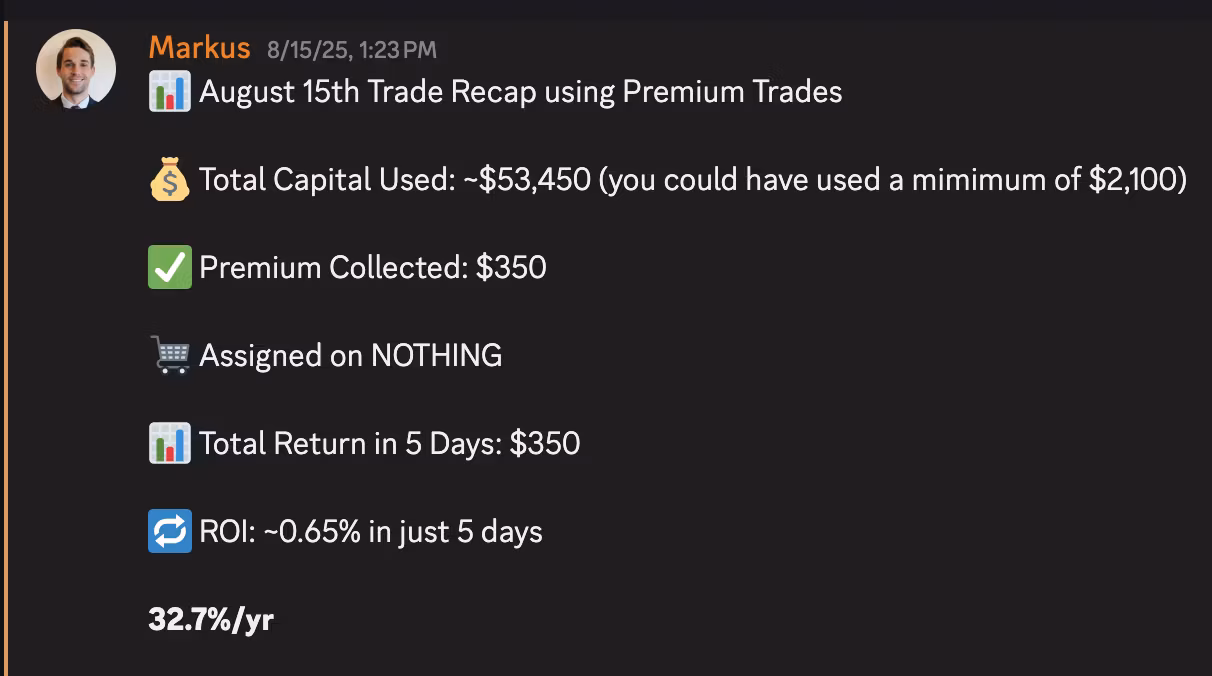Click the bold 32.7%/yr text
Viewport: 1212px width, 676px height.
pyautogui.click(x=211, y=619)
